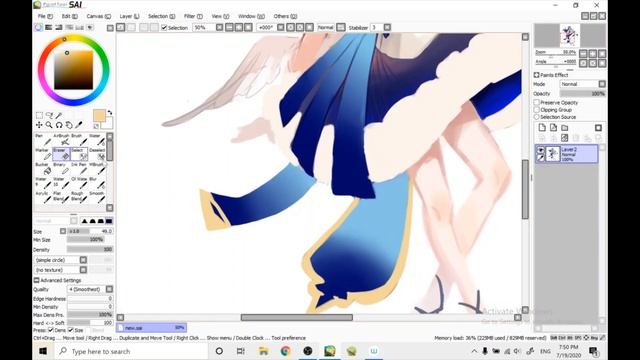Open the Canvas menu
Viewport: 640px width, 360px height.
[98, 16]
